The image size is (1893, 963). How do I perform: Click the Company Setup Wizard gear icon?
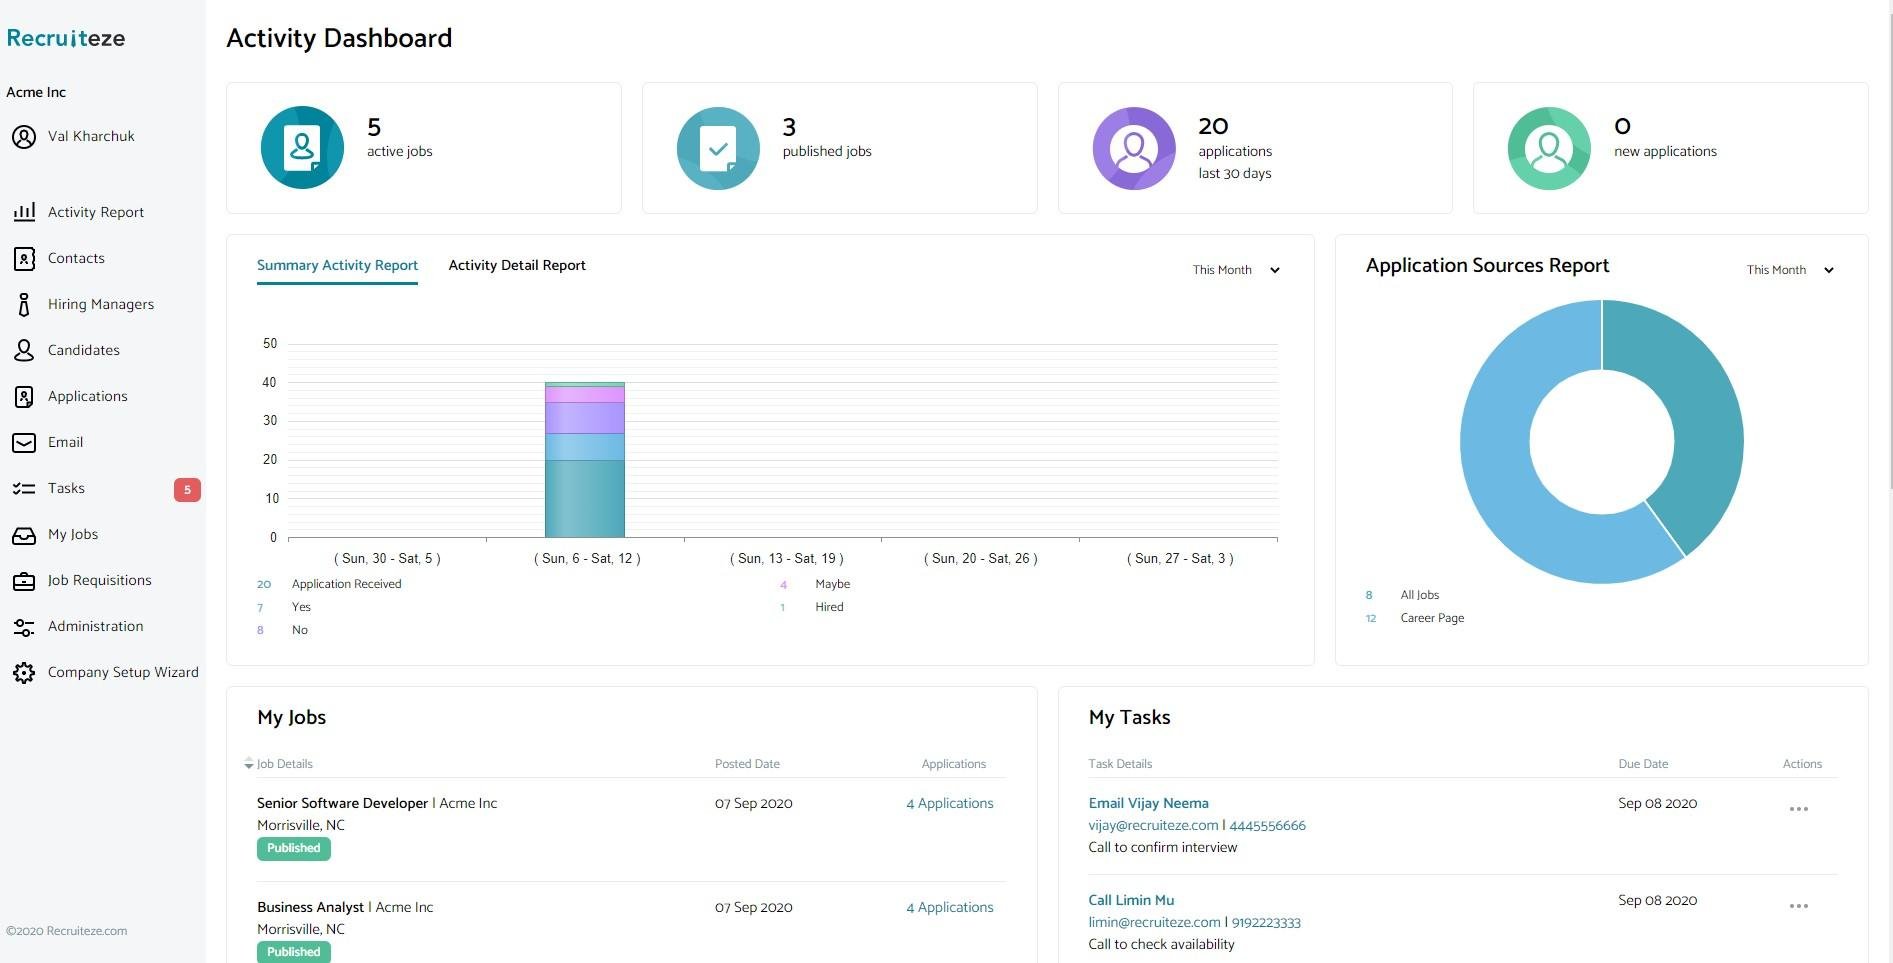tap(24, 673)
